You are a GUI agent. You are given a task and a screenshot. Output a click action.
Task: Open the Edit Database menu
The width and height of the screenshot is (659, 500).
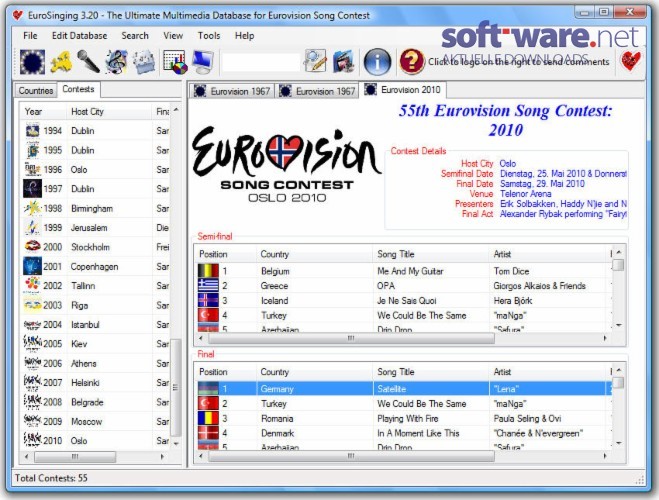[x=79, y=36]
